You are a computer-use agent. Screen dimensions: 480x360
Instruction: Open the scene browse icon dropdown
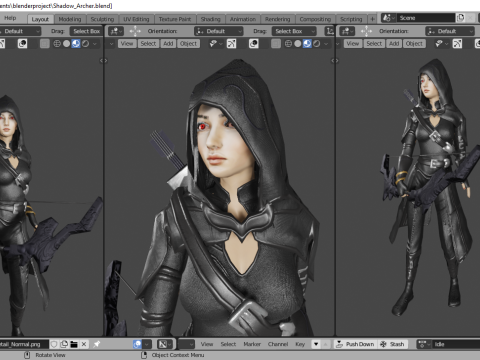(x=388, y=18)
